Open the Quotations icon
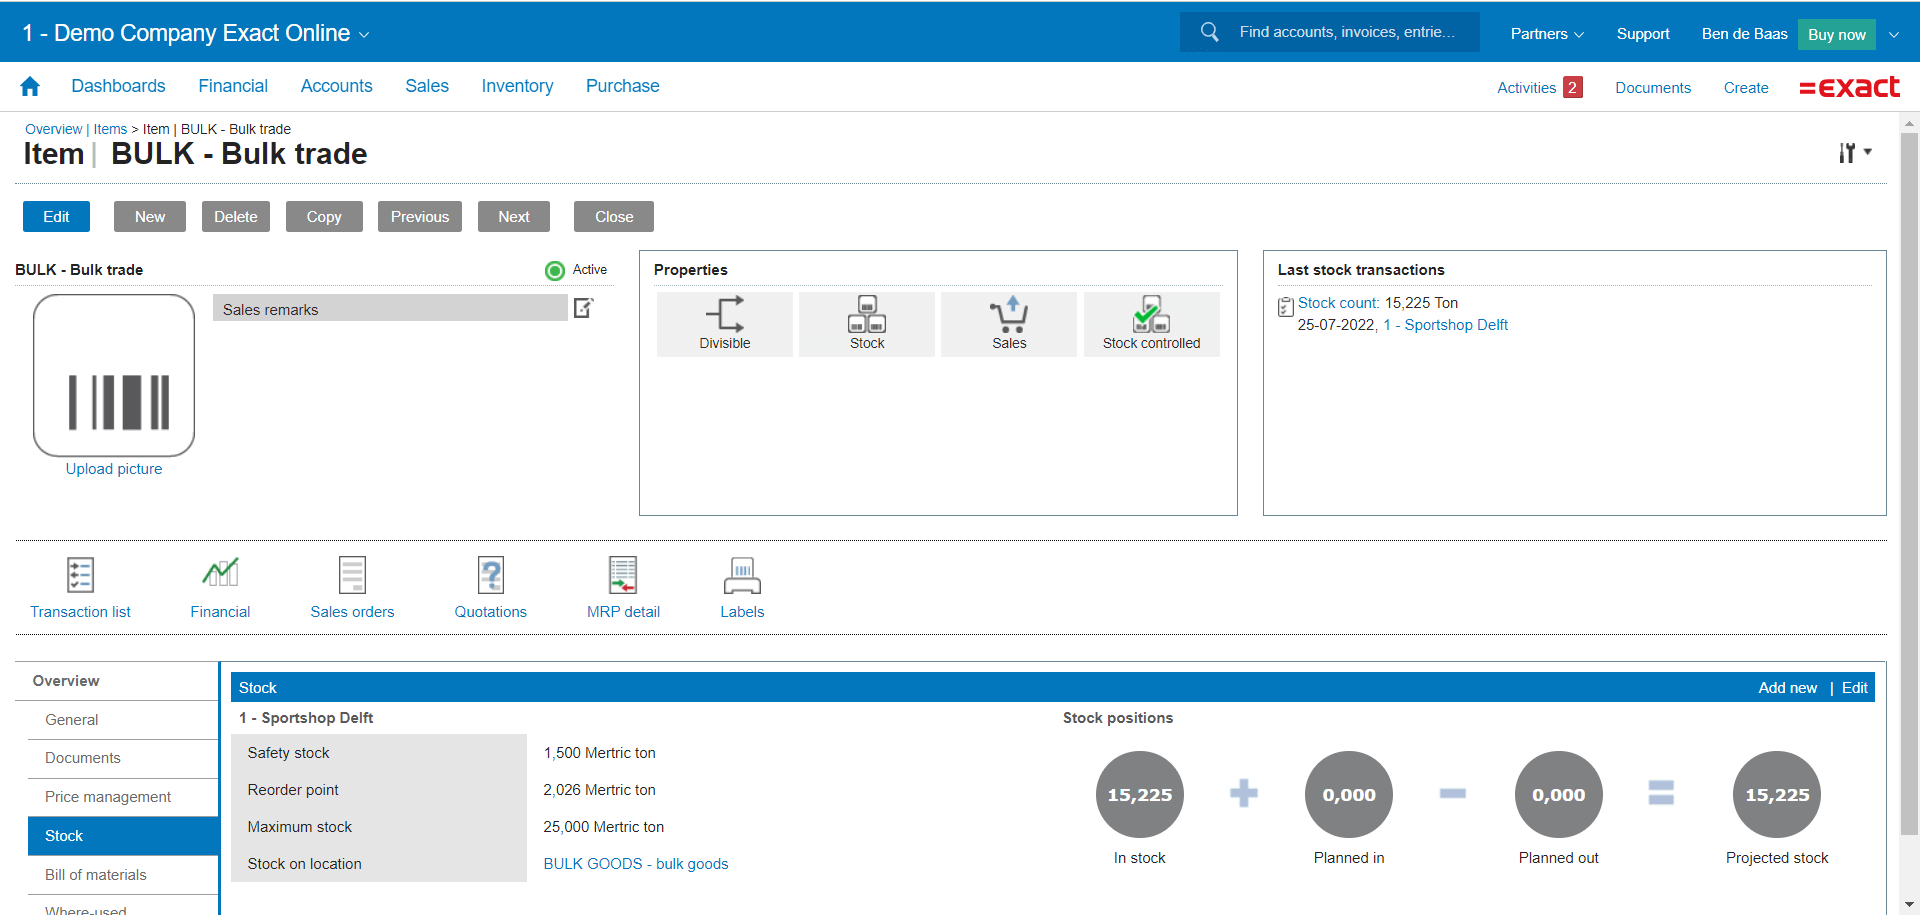The image size is (1920, 915). (490, 576)
